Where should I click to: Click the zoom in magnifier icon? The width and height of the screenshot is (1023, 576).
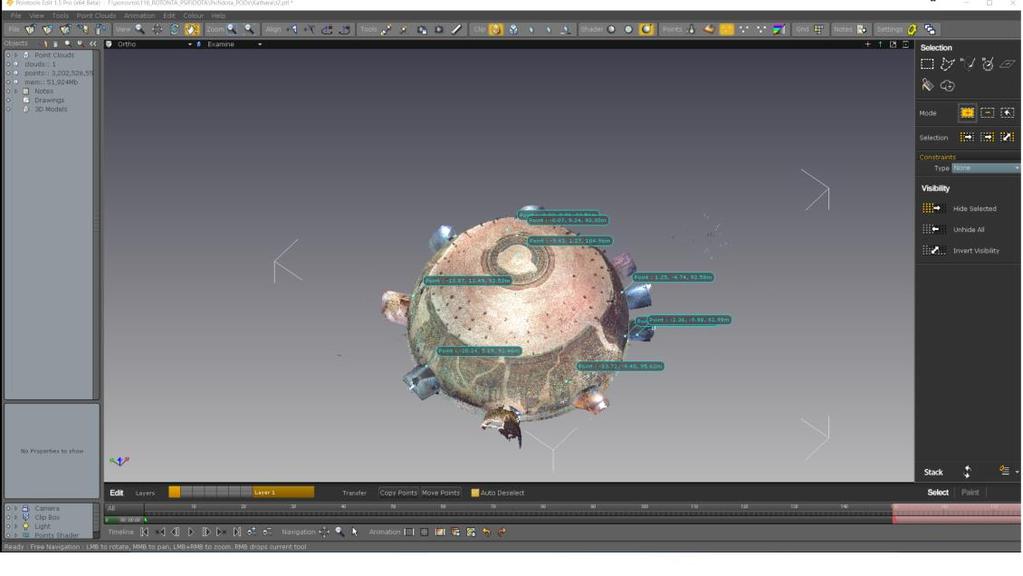pos(232,29)
